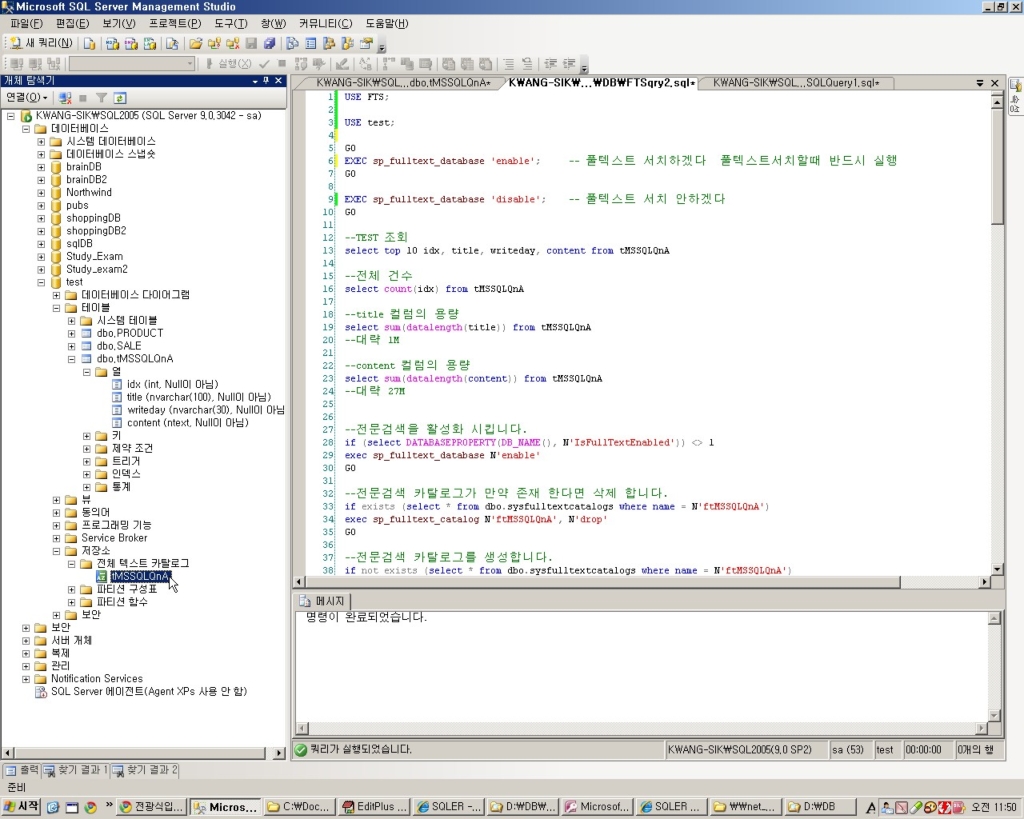1024x819 pixels.
Task: Select the content (ntext) column
Action: 187,423
